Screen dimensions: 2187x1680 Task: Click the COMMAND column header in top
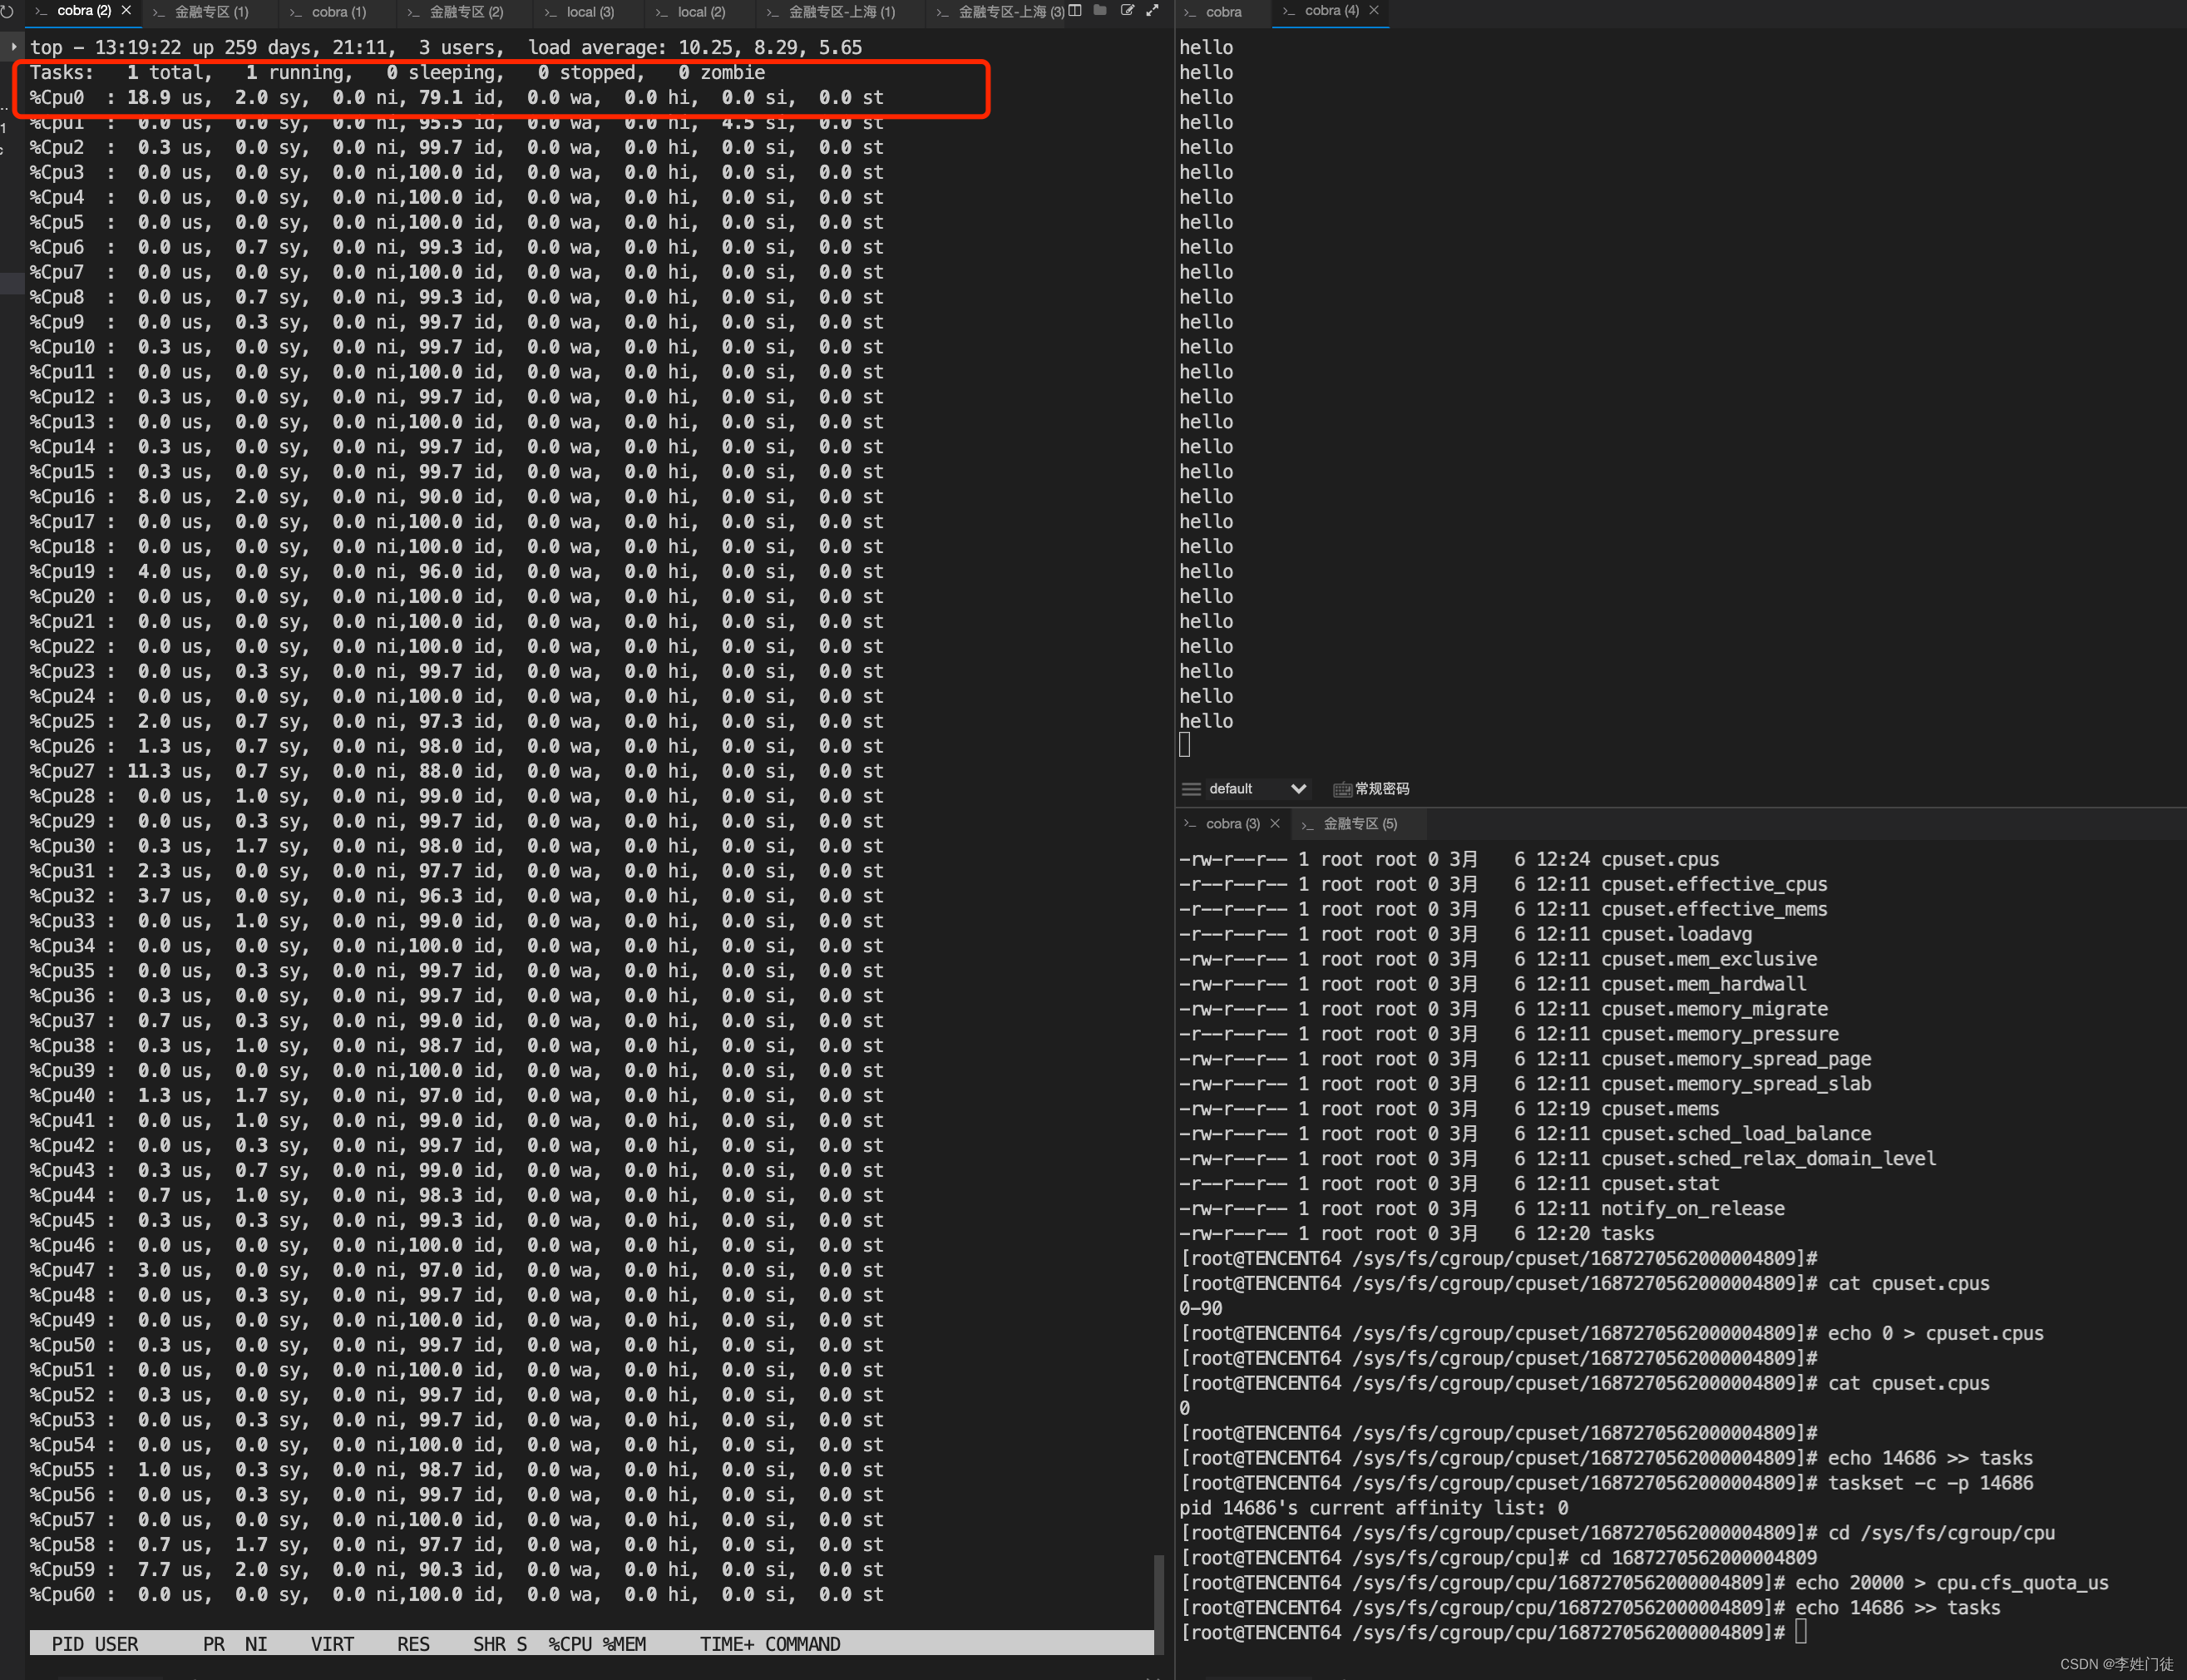click(x=802, y=1644)
